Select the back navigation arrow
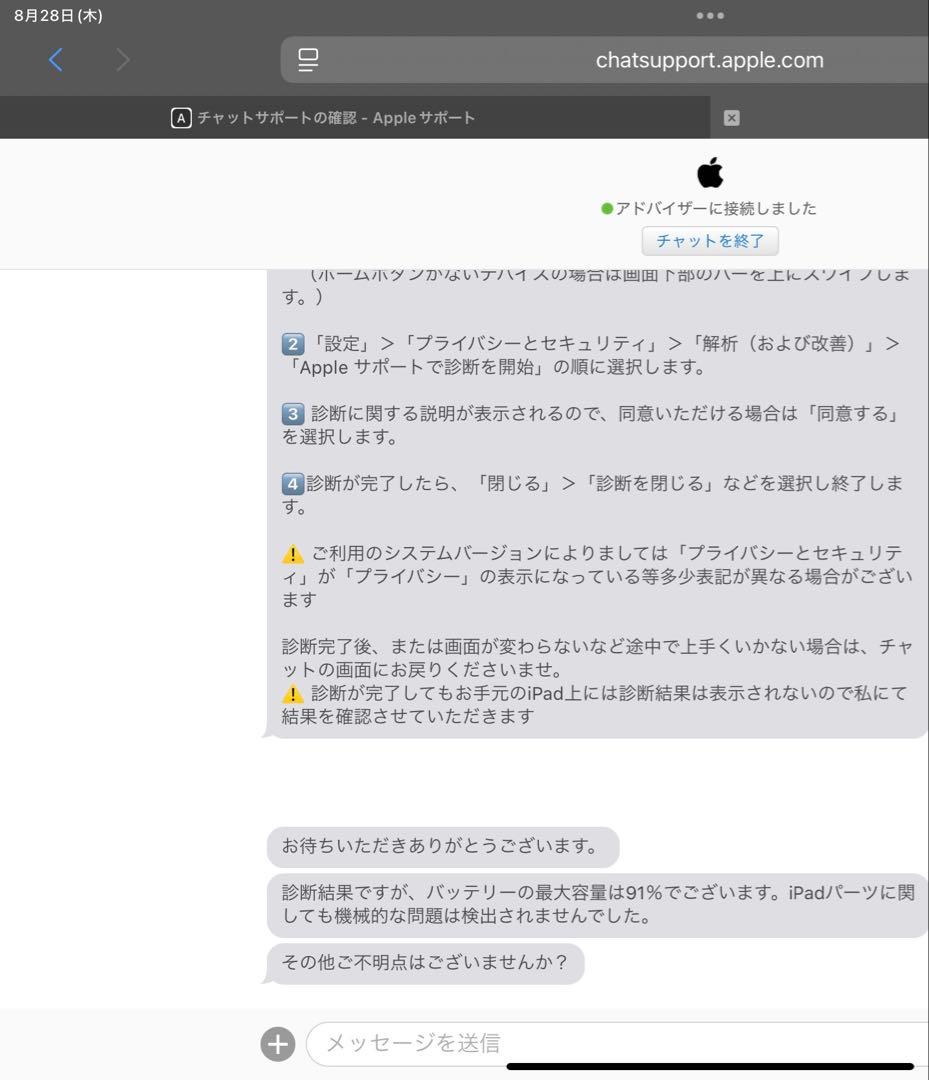Image resolution: width=929 pixels, height=1080 pixels. point(55,60)
